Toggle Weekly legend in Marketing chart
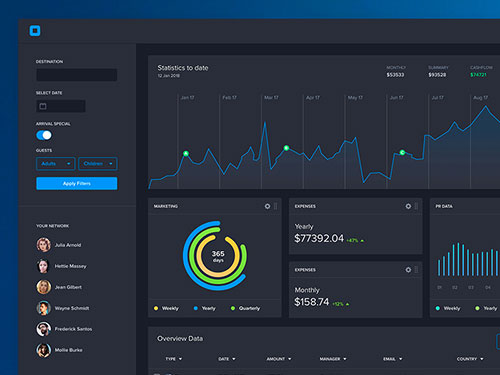Image resolution: width=500 pixels, height=375 pixels. [166, 308]
